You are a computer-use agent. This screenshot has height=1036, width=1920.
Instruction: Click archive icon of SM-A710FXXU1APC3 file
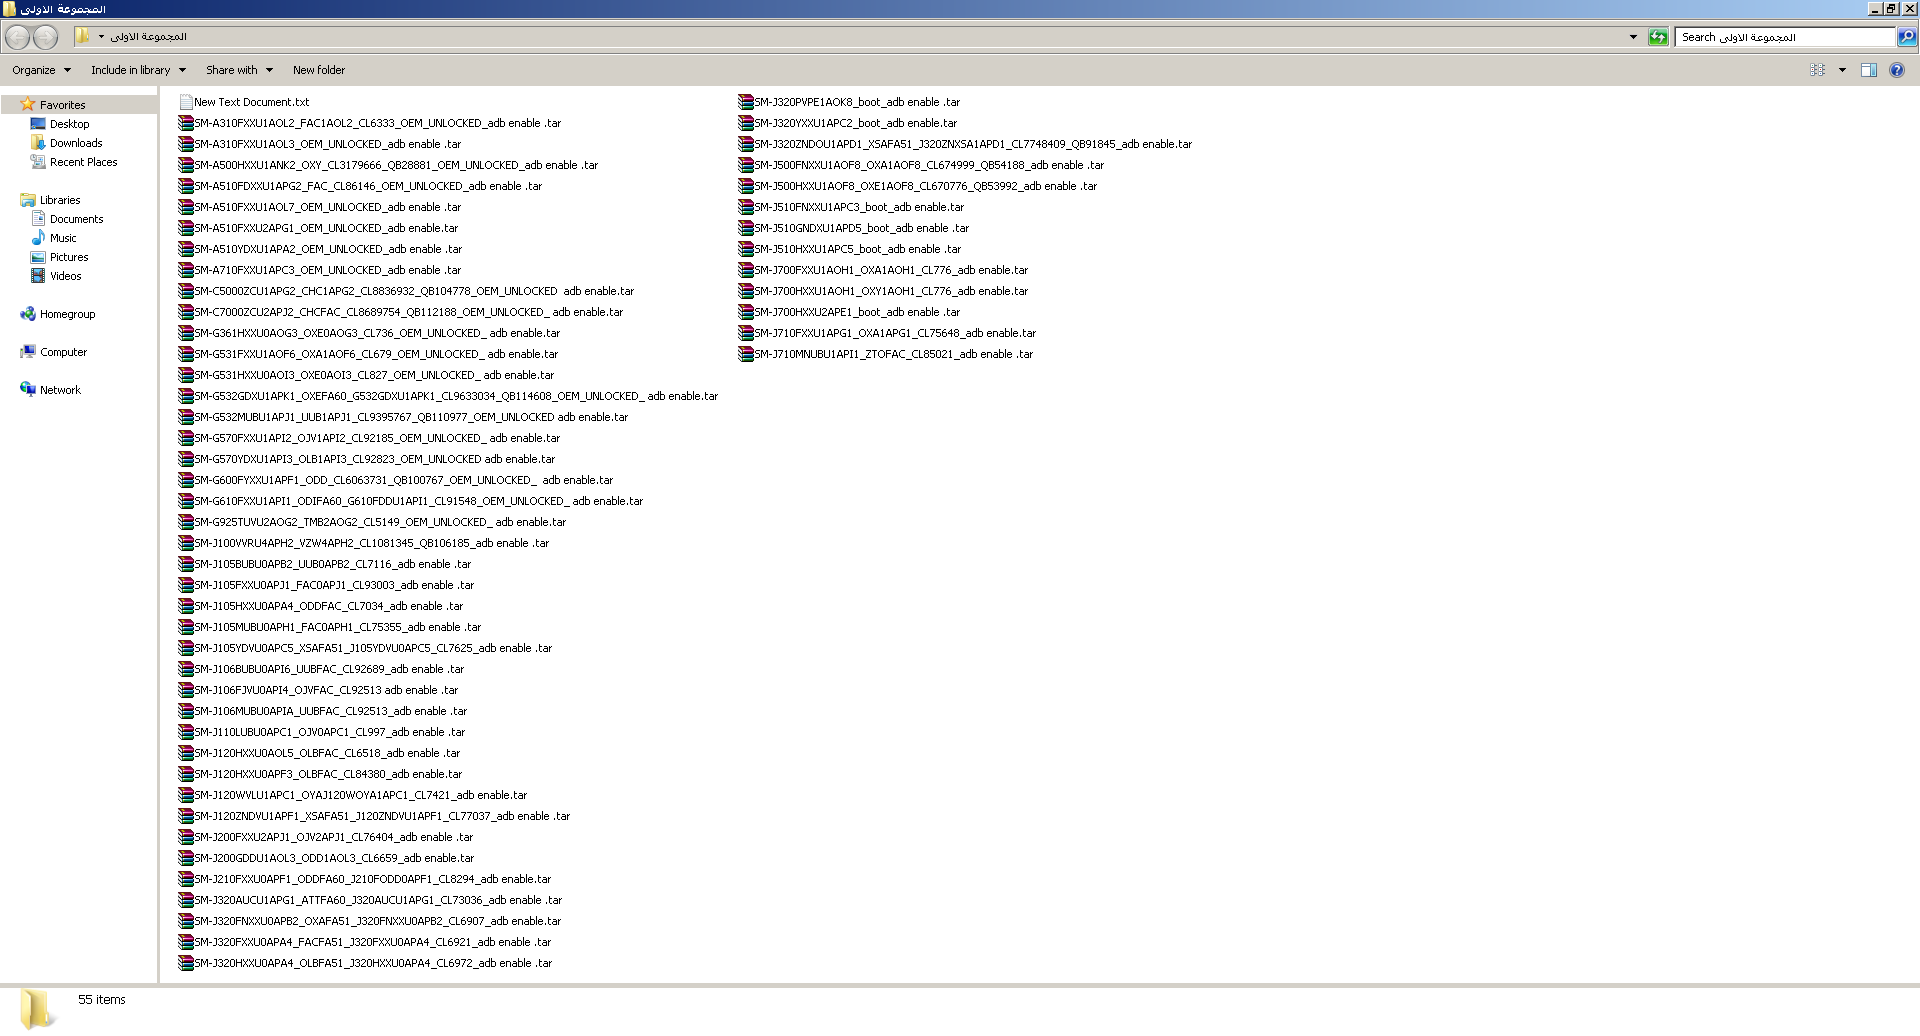coord(186,270)
